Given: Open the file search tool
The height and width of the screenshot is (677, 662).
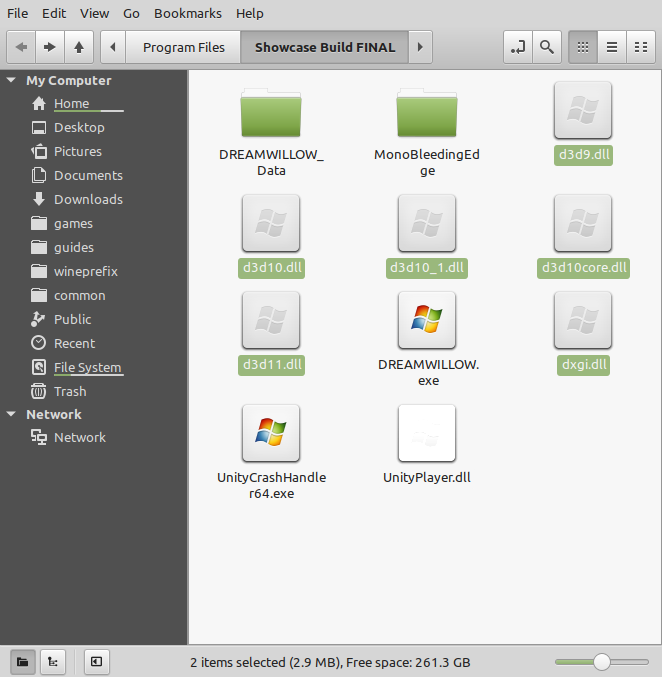Looking at the screenshot, I should (547, 47).
